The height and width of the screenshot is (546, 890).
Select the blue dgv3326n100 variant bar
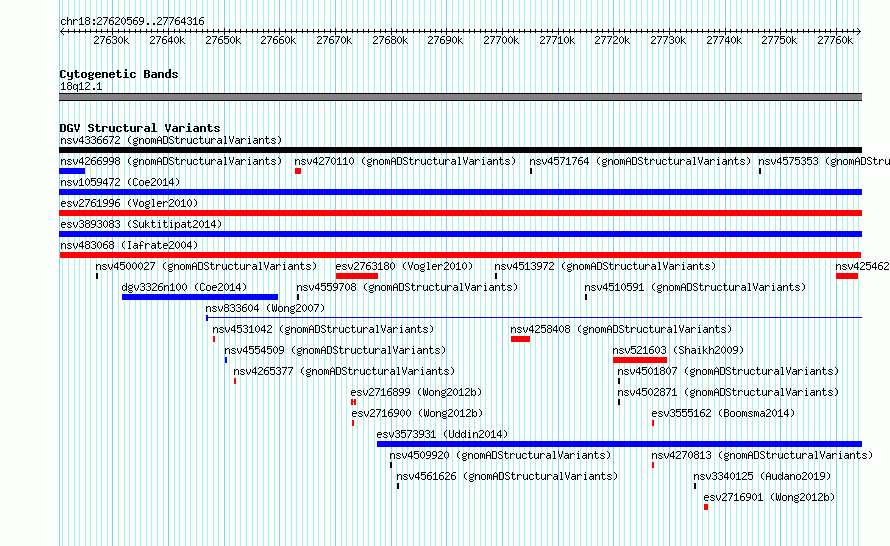[200, 297]
